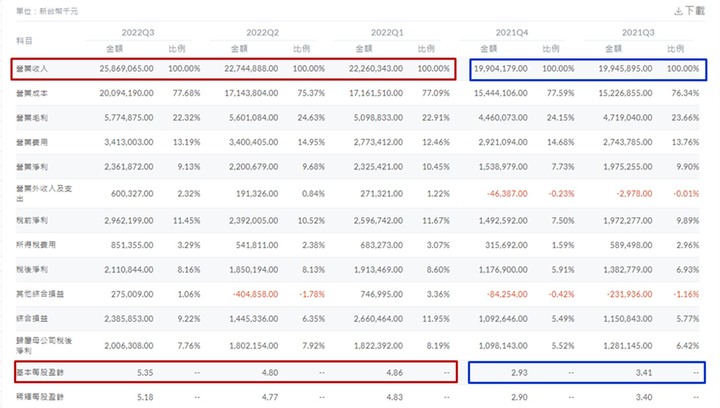Click the 科目 header label
The width and height of the screenshot is (720, 408).
(x=24, y=40)
